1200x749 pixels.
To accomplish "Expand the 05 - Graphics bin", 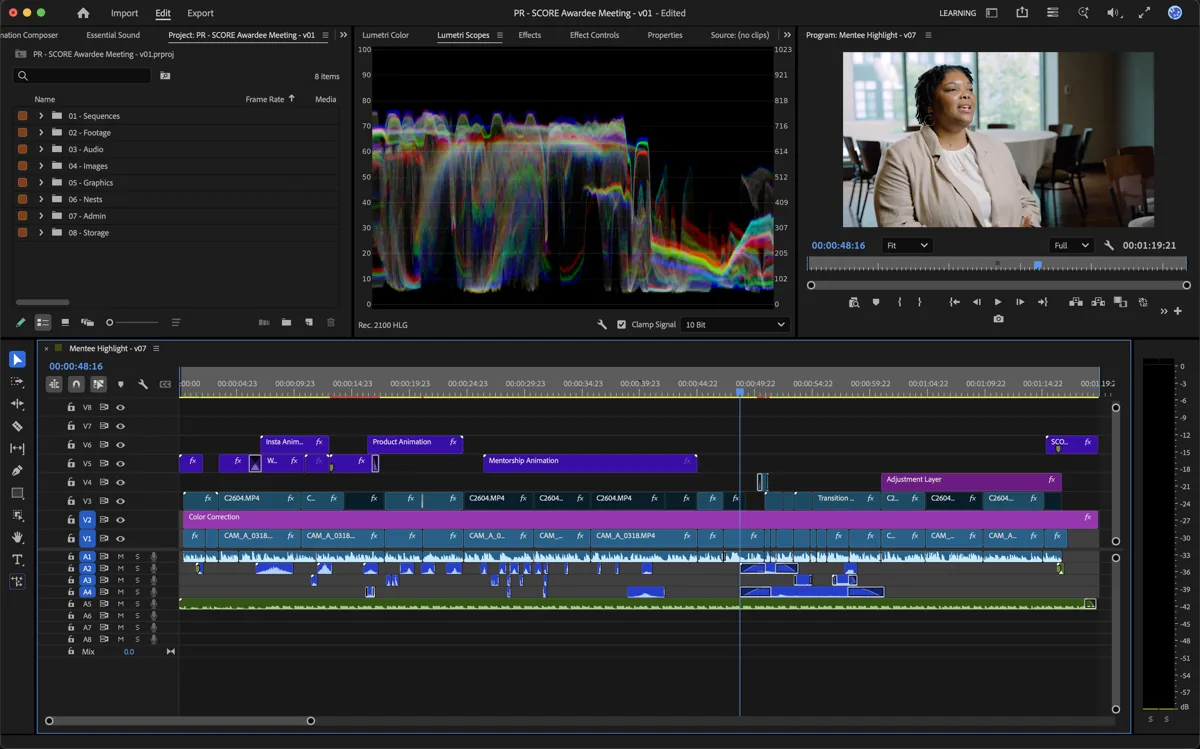I will 41,183.
